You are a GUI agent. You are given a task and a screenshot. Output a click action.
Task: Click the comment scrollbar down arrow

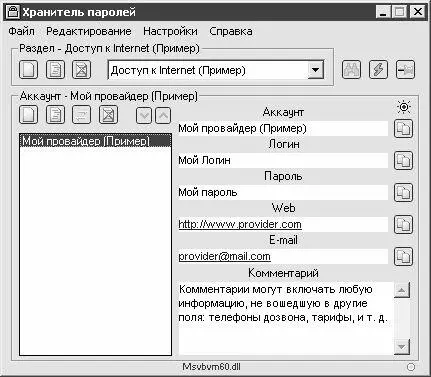(x=402, y=347)
